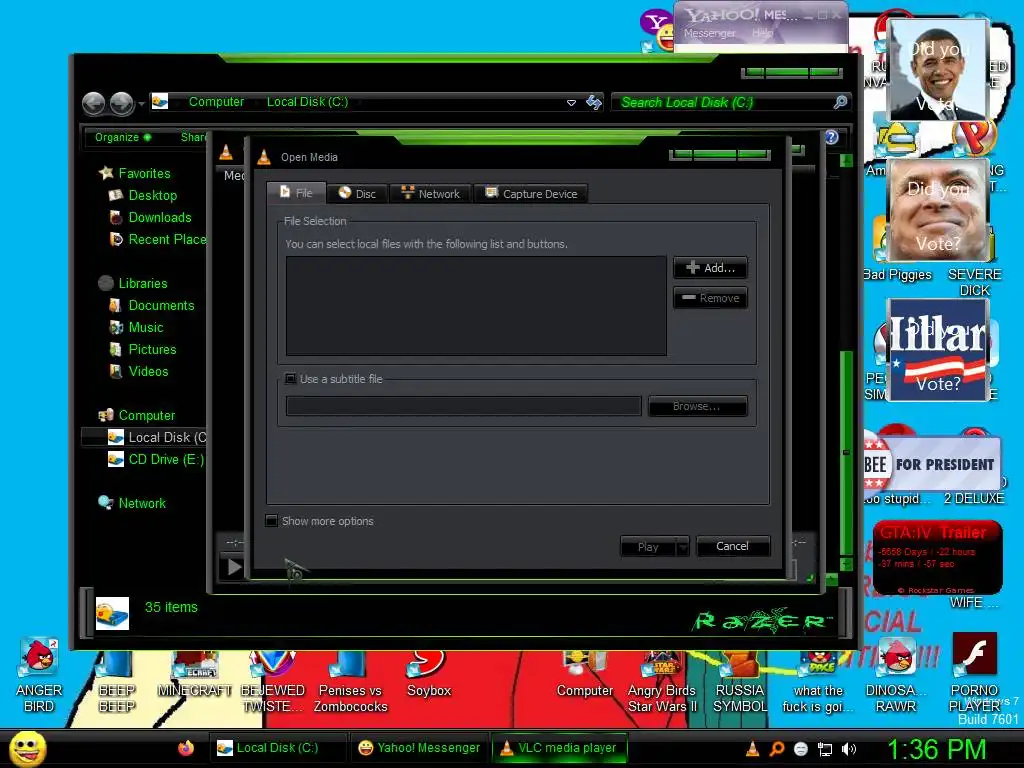Screen dimensions: 1024x768
Task: Switch to Local Disk (C:) taskbar button
Action: (x=277, y=748)
